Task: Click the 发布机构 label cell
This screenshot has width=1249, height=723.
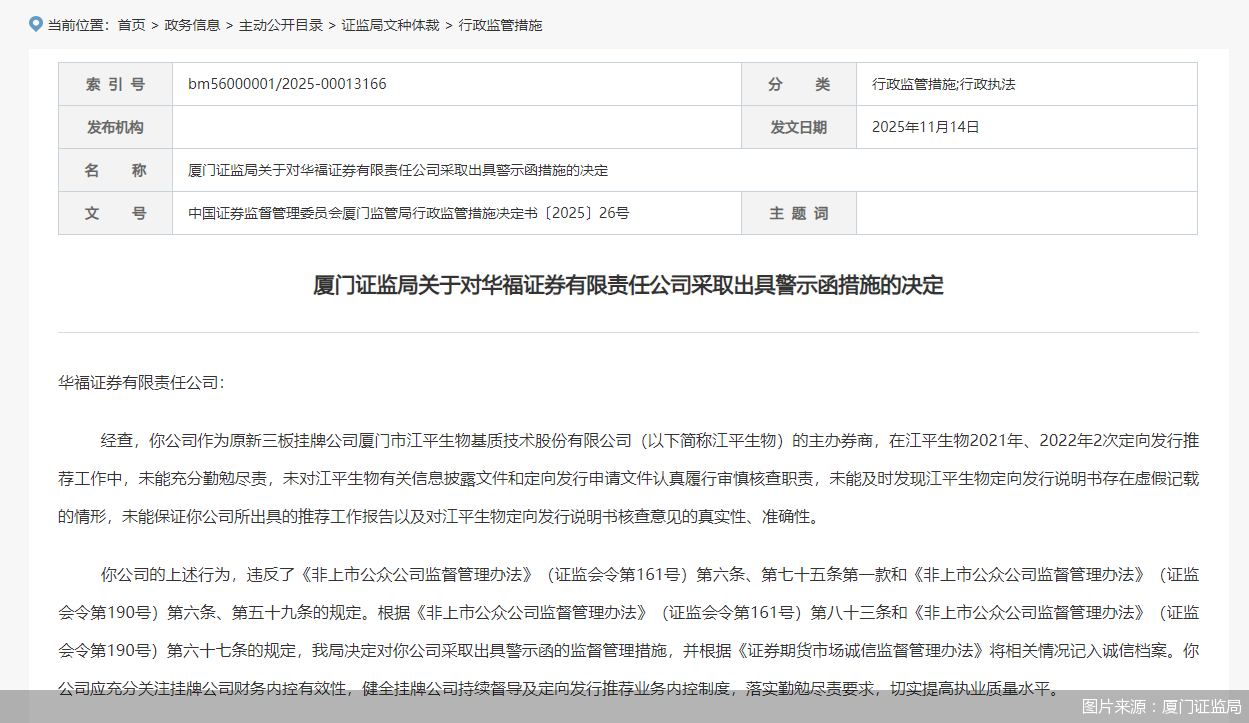Action: 115,127
